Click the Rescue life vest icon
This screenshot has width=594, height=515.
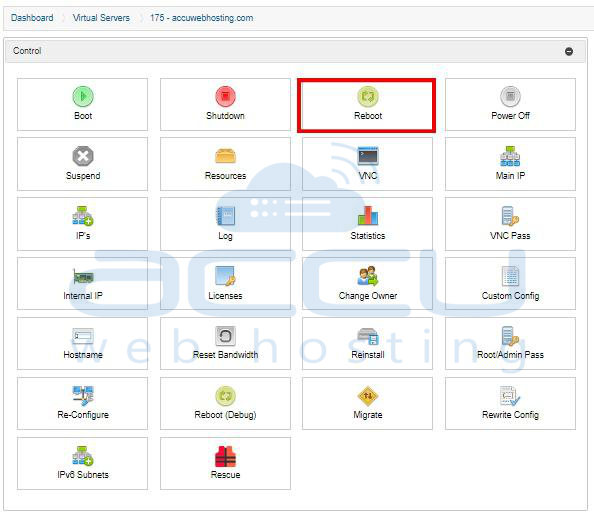[225, 456]
